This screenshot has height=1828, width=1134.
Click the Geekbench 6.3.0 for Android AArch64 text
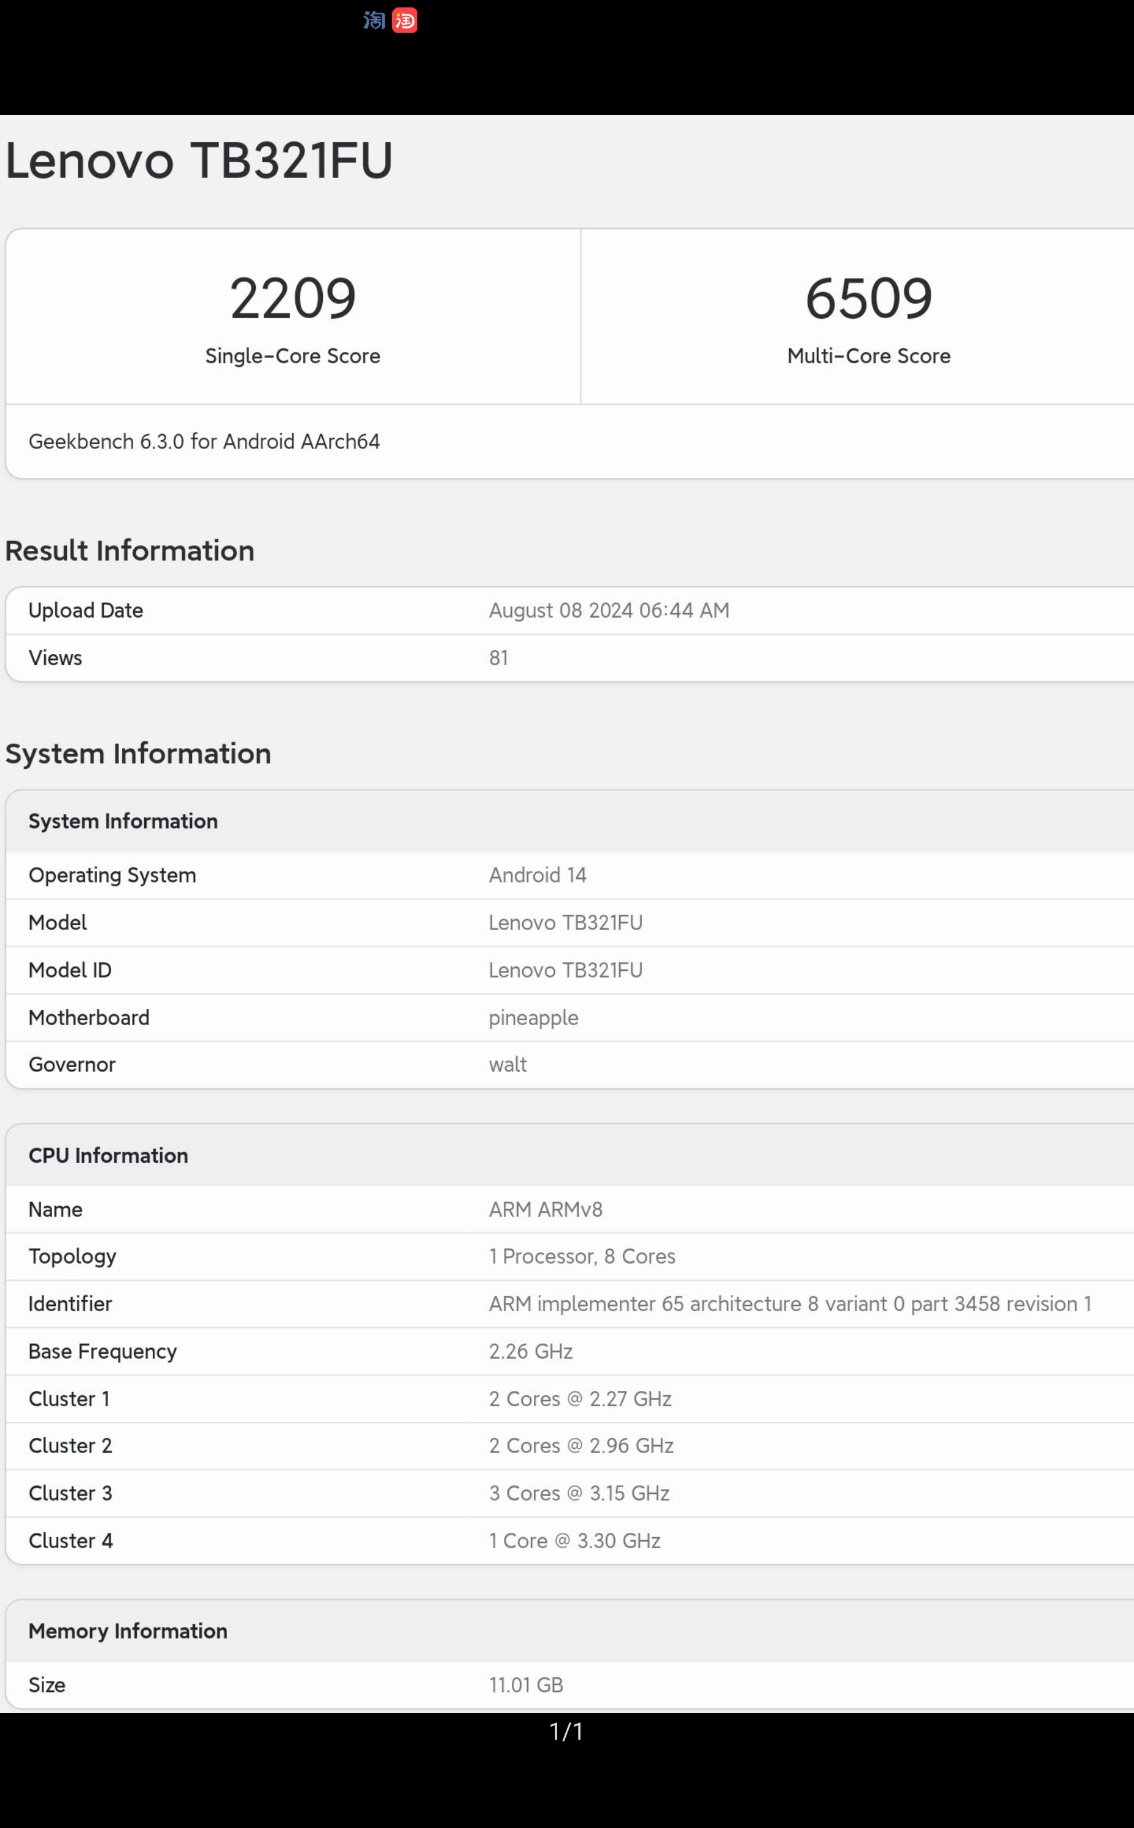(x=204, y=442)
